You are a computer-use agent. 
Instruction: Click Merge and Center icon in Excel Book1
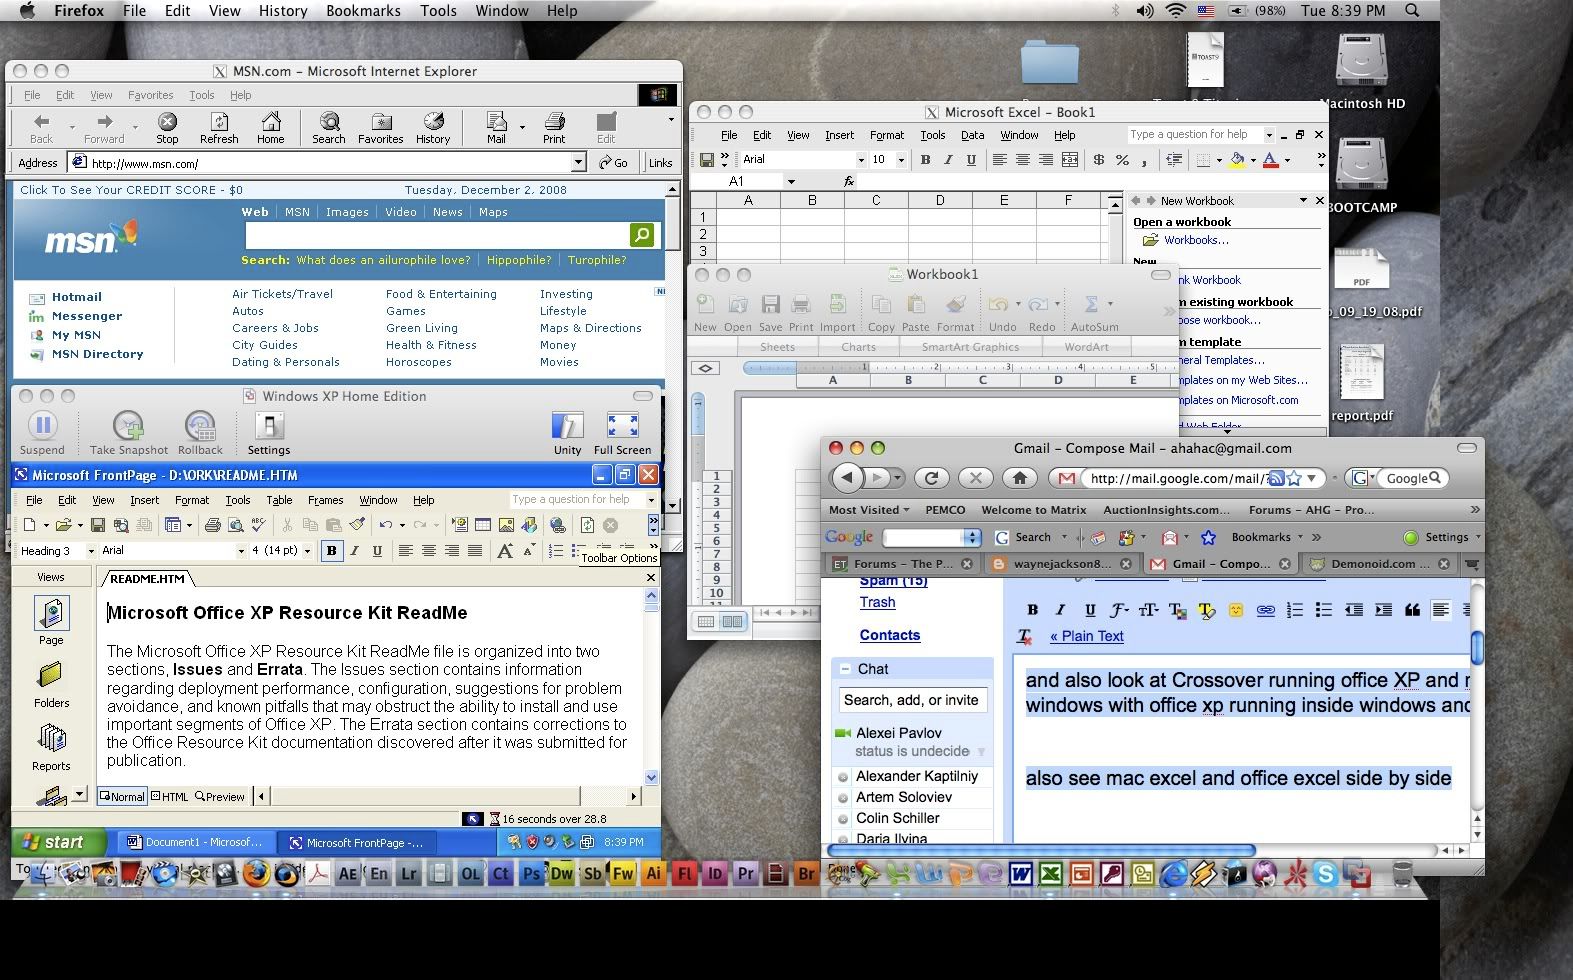[1070, 160]
